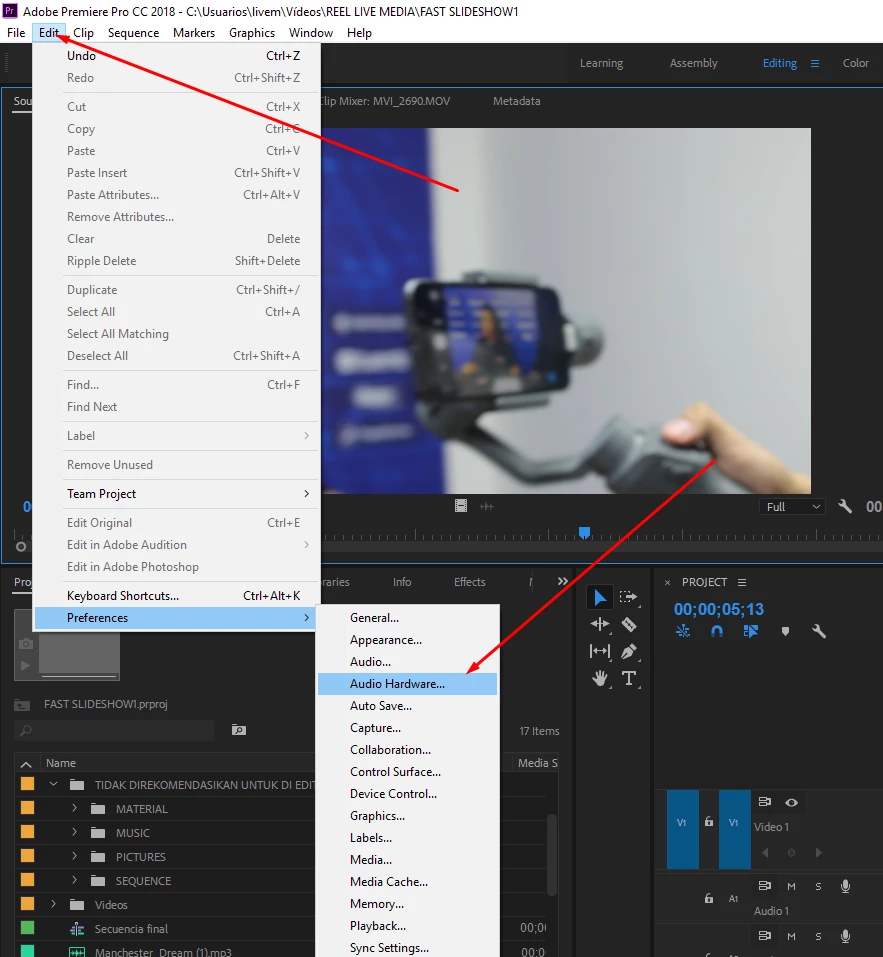This screenshot has height=957, width=883.
Task: Click the drag audio only waveform icon
Action: coord(487,507)
